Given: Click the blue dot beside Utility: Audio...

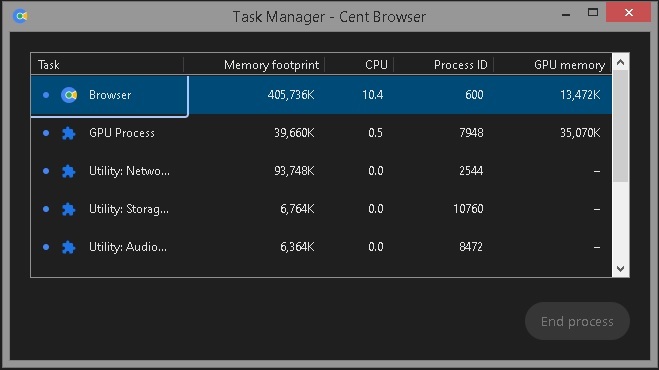Looking at the screenshot, I should [46, 247].
